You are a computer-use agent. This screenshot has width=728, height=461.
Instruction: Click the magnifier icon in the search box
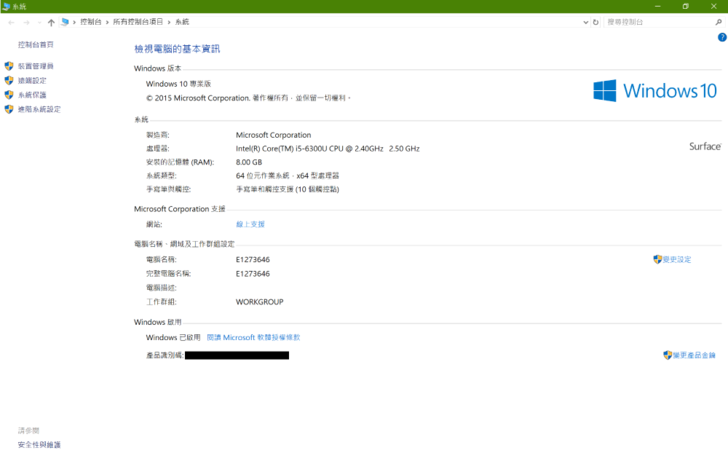point(720,22)
